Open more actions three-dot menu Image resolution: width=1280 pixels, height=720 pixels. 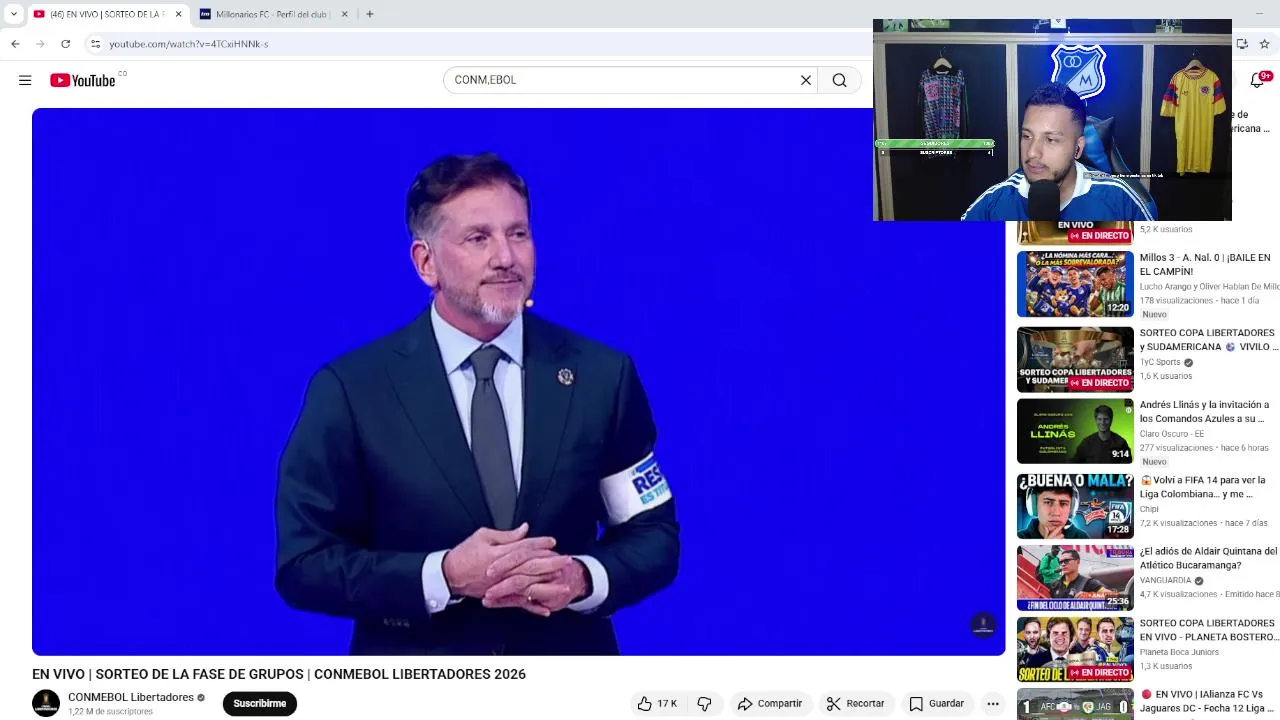[993, 704]
